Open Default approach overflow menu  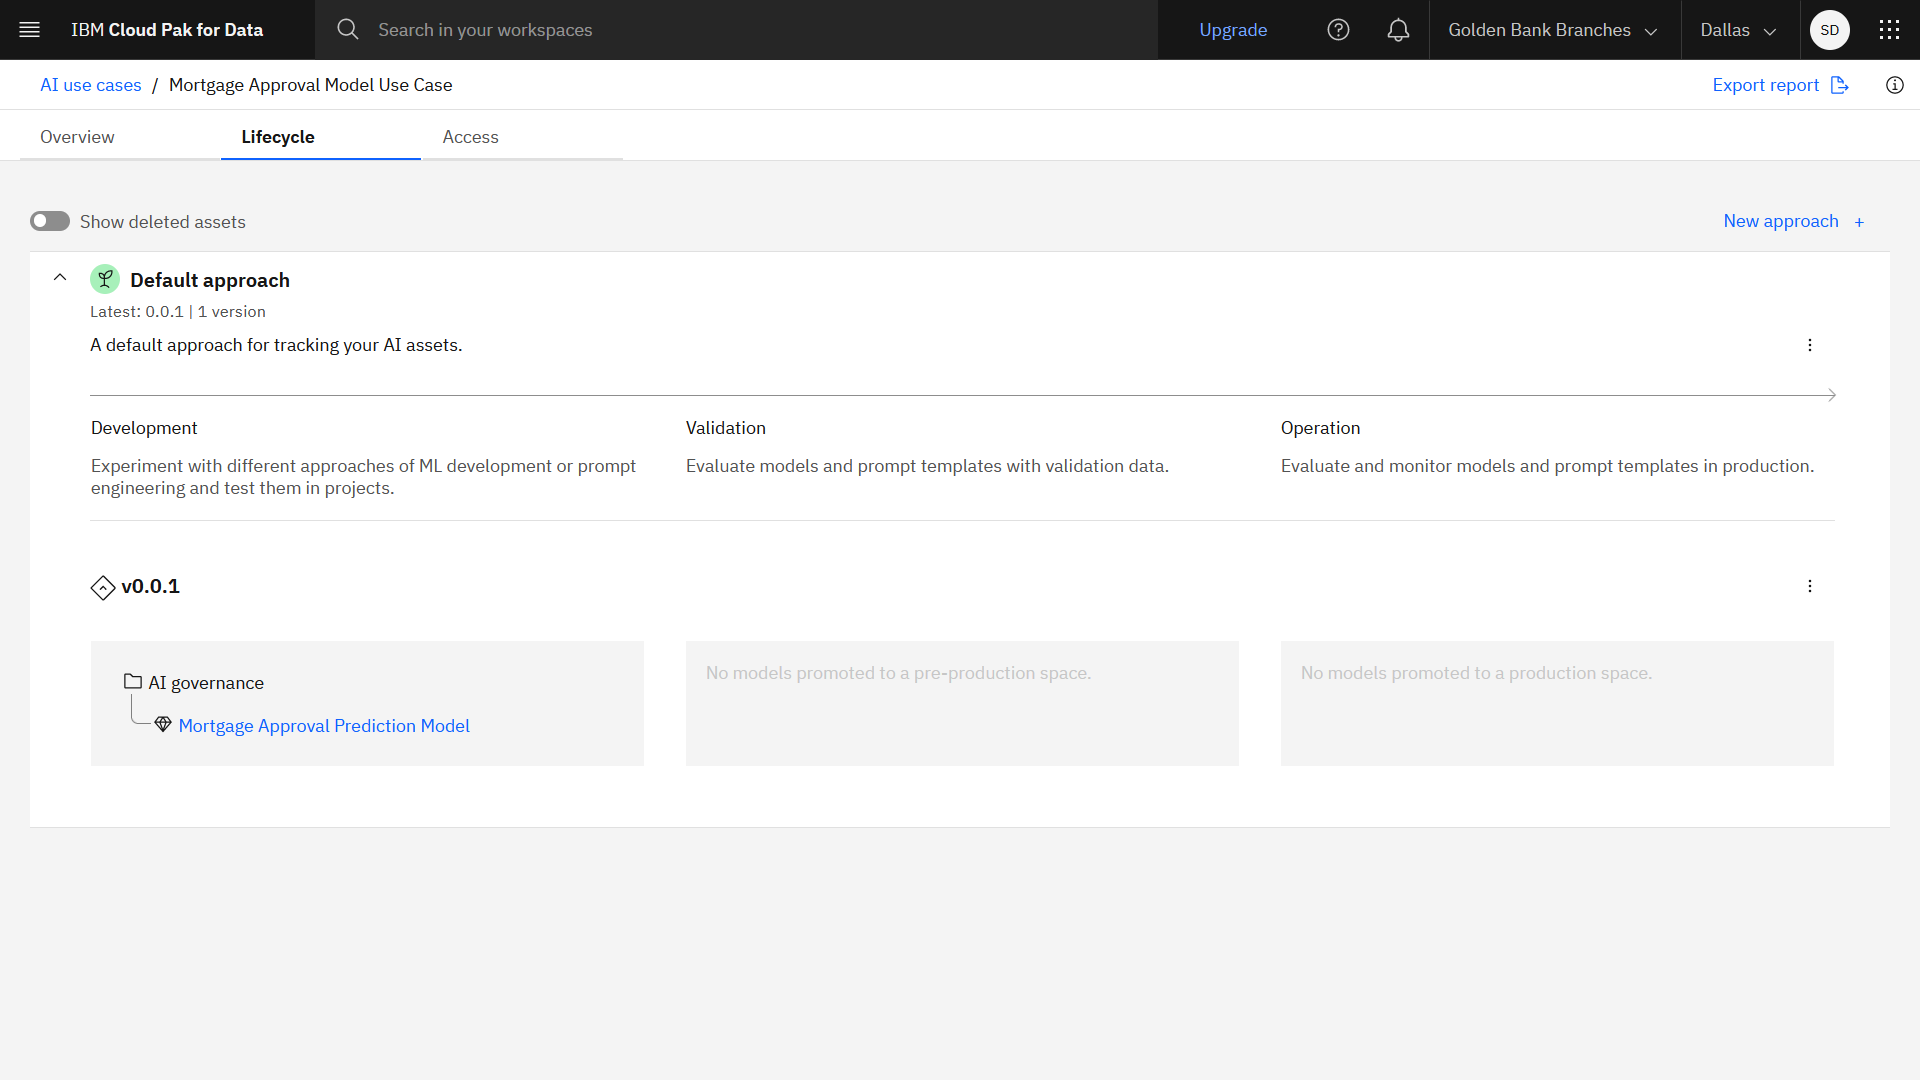[x=1810, y=345]
